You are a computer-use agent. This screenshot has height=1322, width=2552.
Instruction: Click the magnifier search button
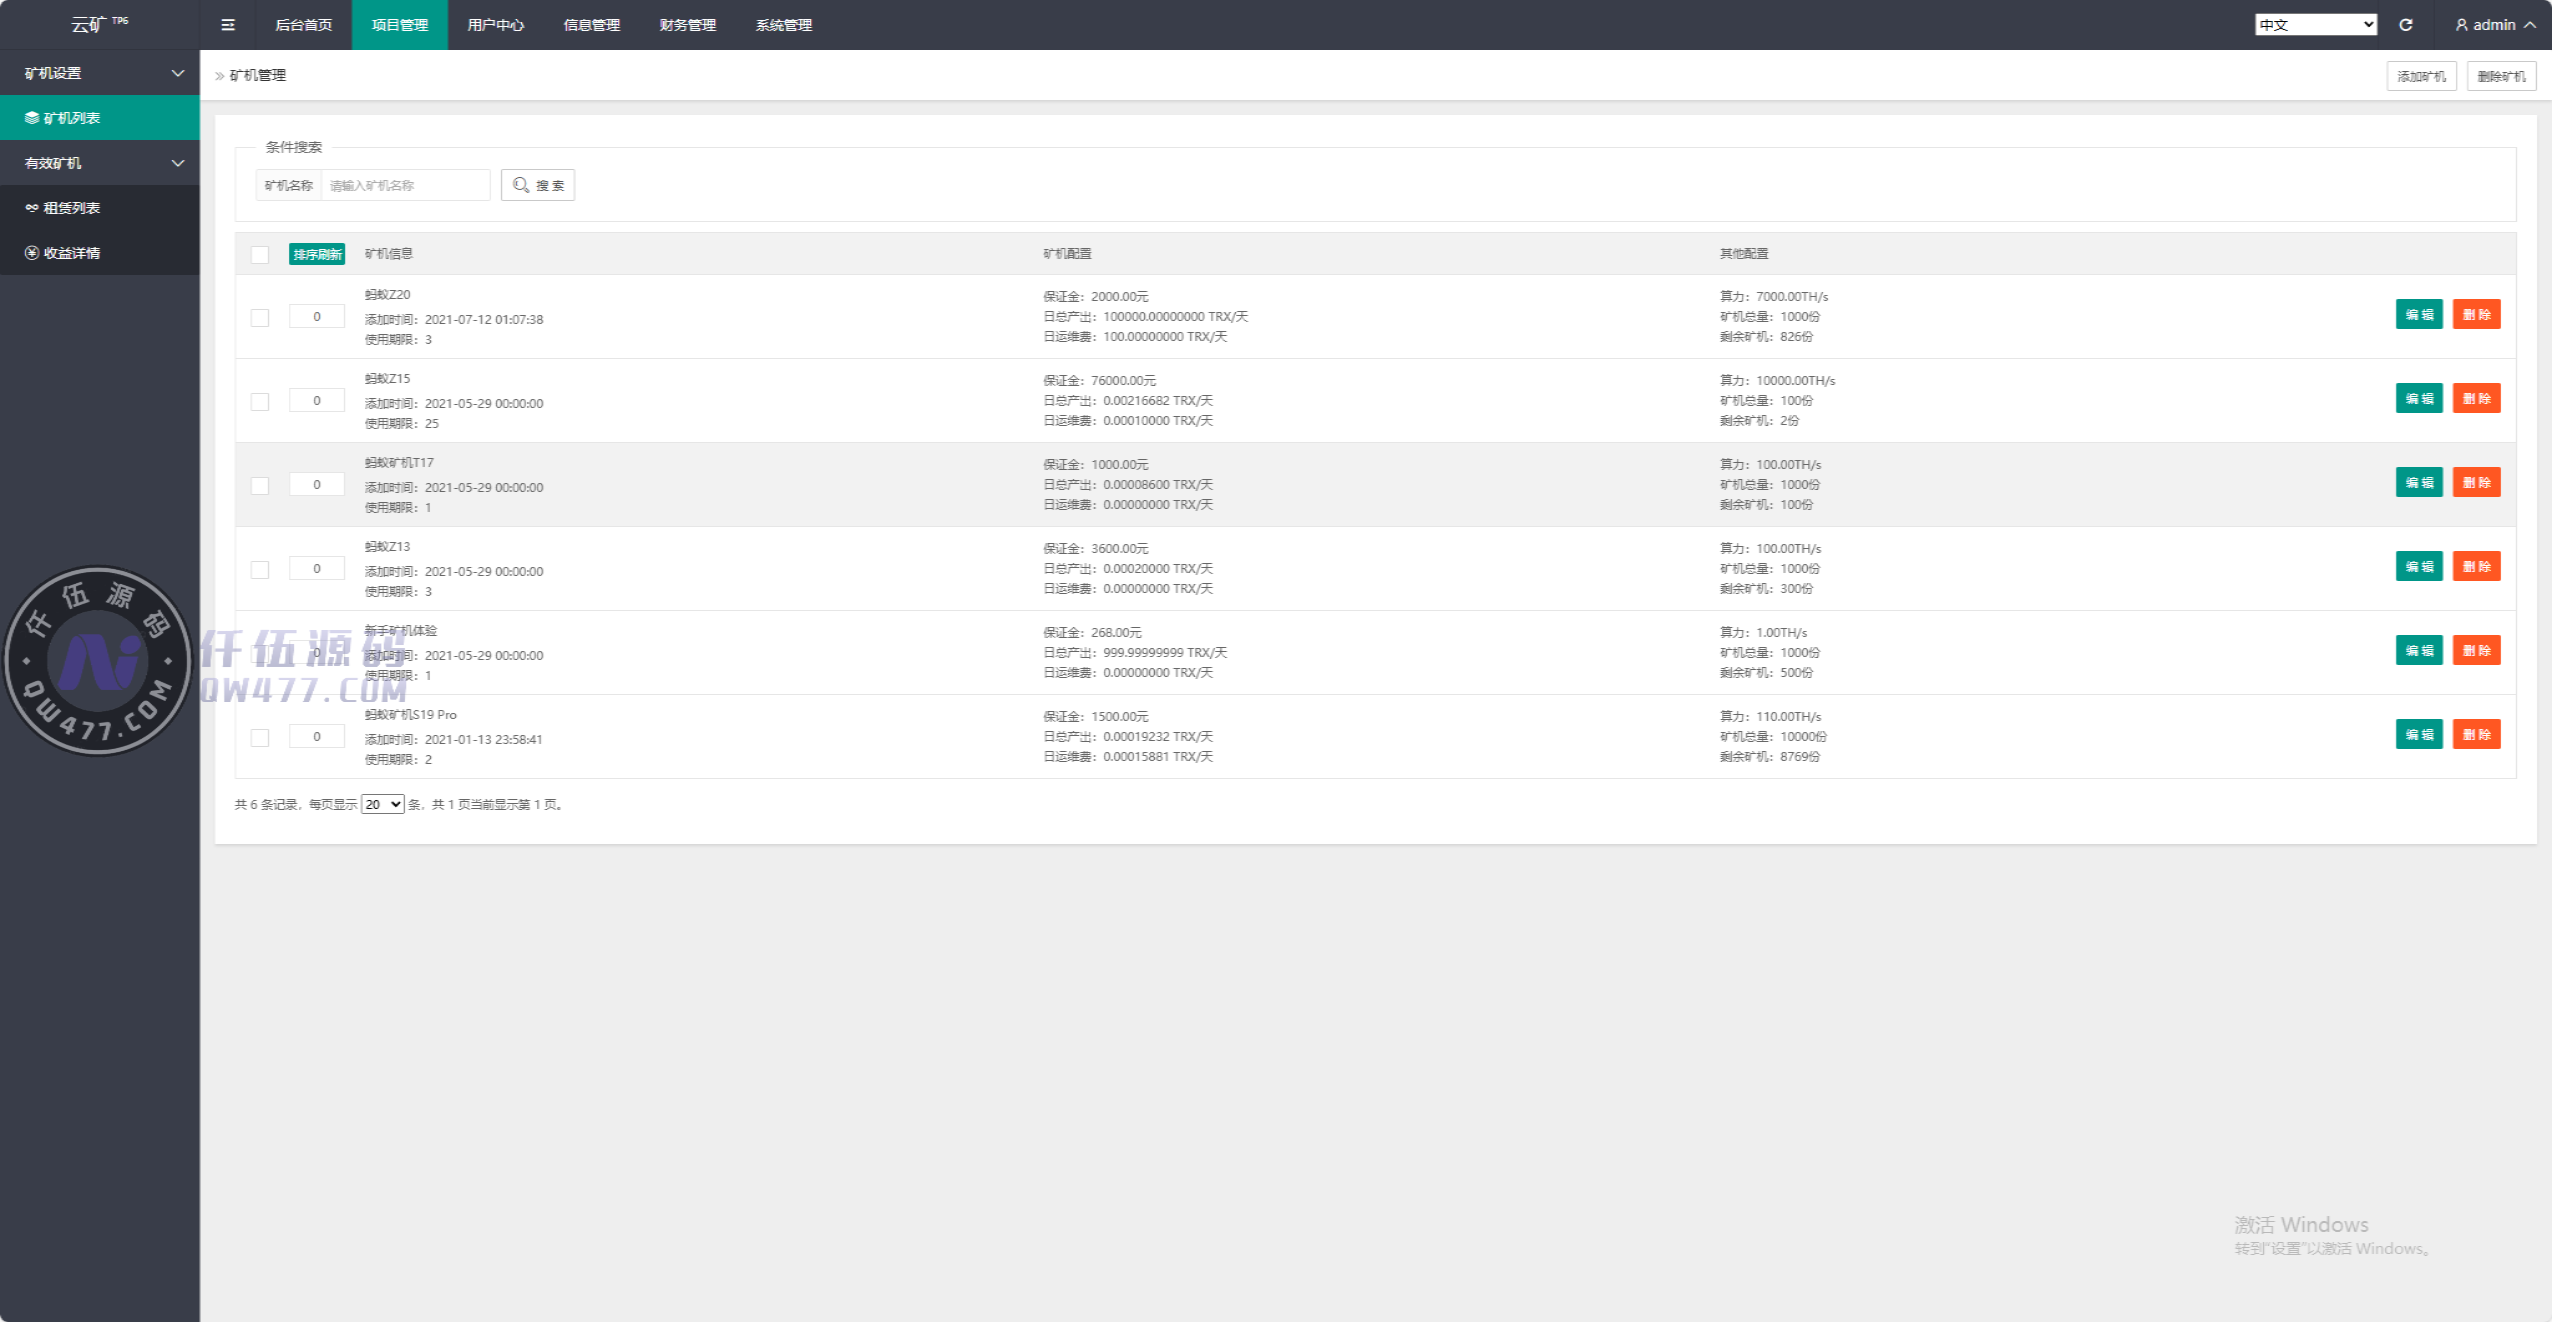538,185
